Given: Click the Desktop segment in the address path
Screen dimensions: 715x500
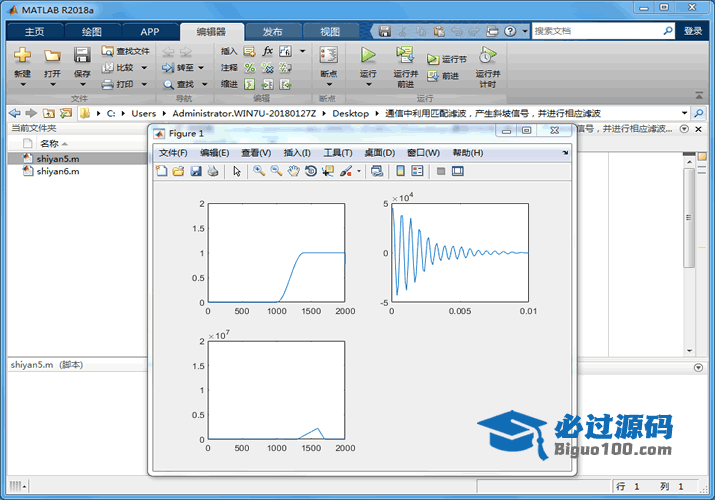Looking at the screenshot, I should coord(350,113).
